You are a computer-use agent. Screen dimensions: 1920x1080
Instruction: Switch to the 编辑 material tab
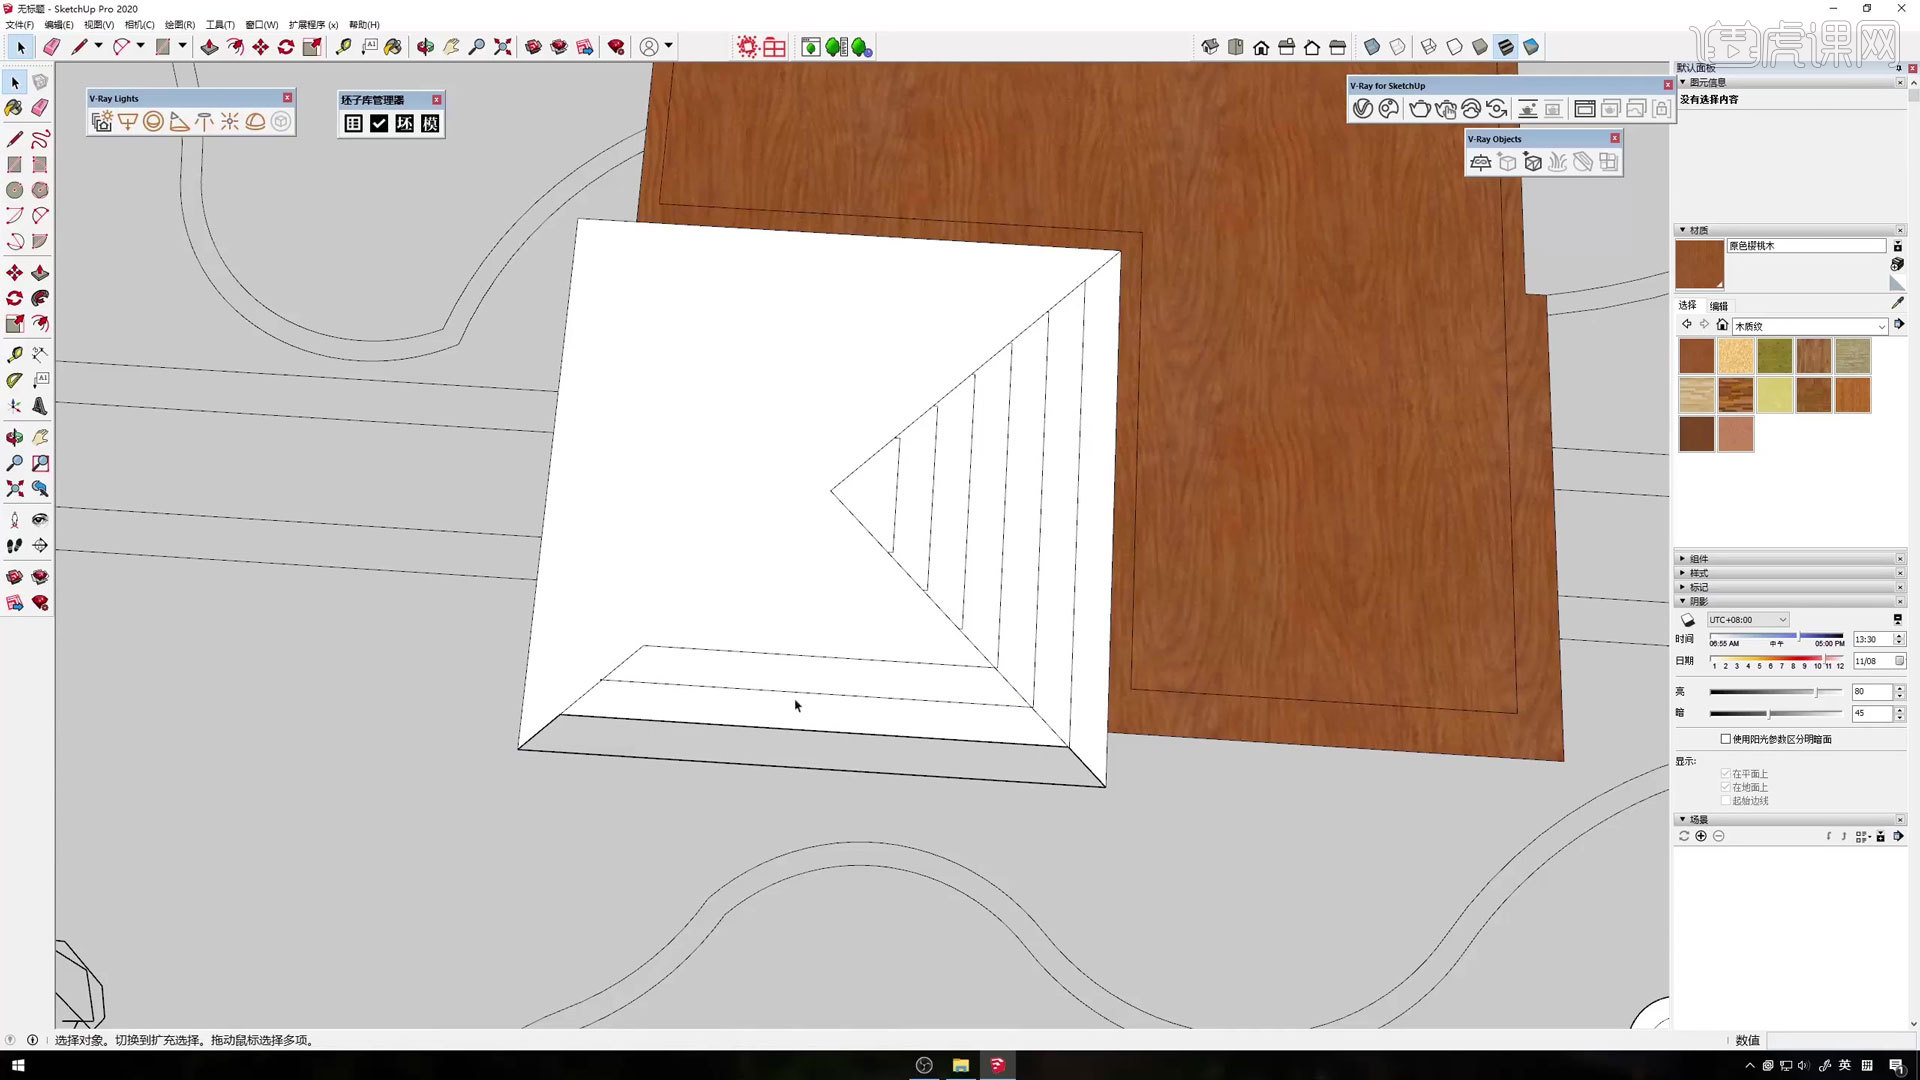coord(1719,306)
